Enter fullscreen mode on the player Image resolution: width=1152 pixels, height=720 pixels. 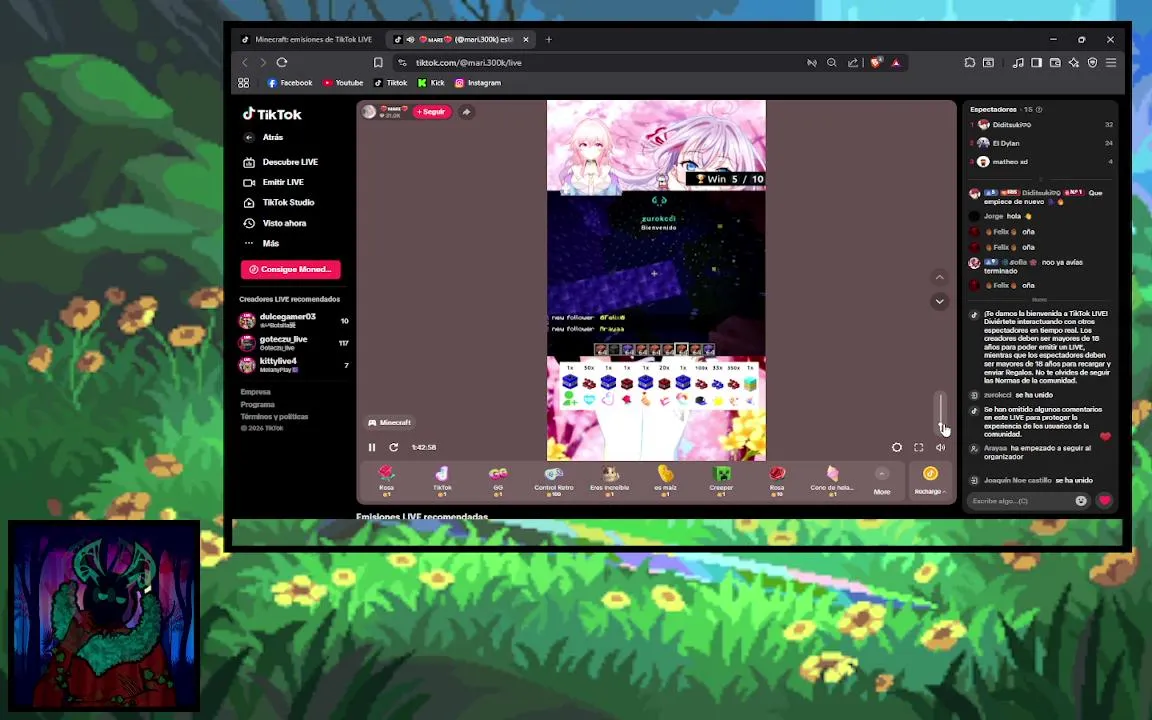tap(918, 447)
